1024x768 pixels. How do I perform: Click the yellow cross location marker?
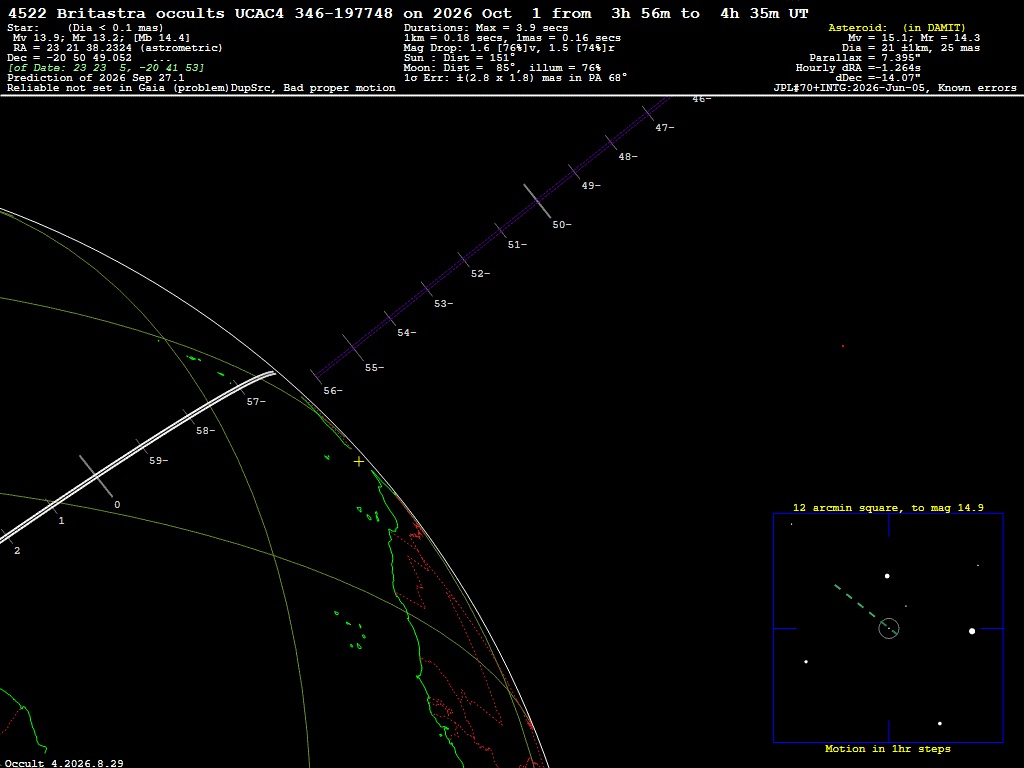(x=359, y=462)
